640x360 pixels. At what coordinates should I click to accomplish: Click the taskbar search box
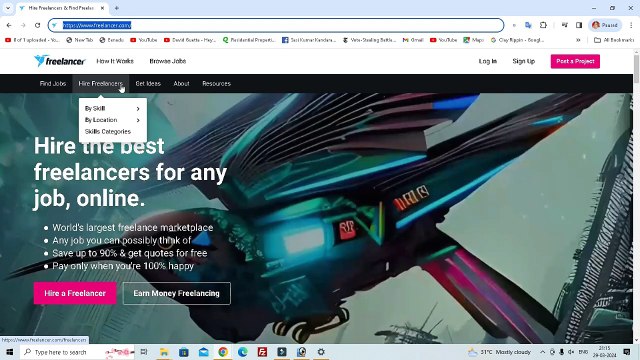[78, 352]
